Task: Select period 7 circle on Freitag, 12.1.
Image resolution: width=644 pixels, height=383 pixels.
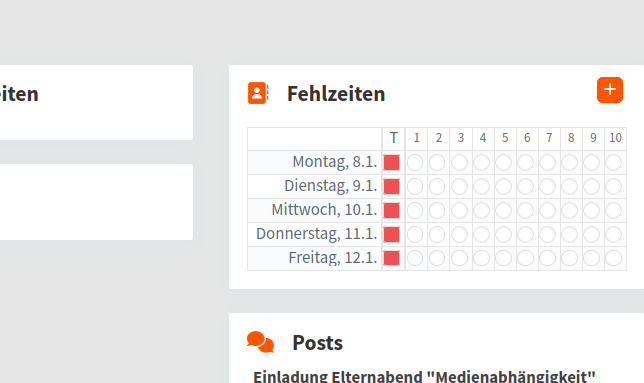Action: (548, 258)
